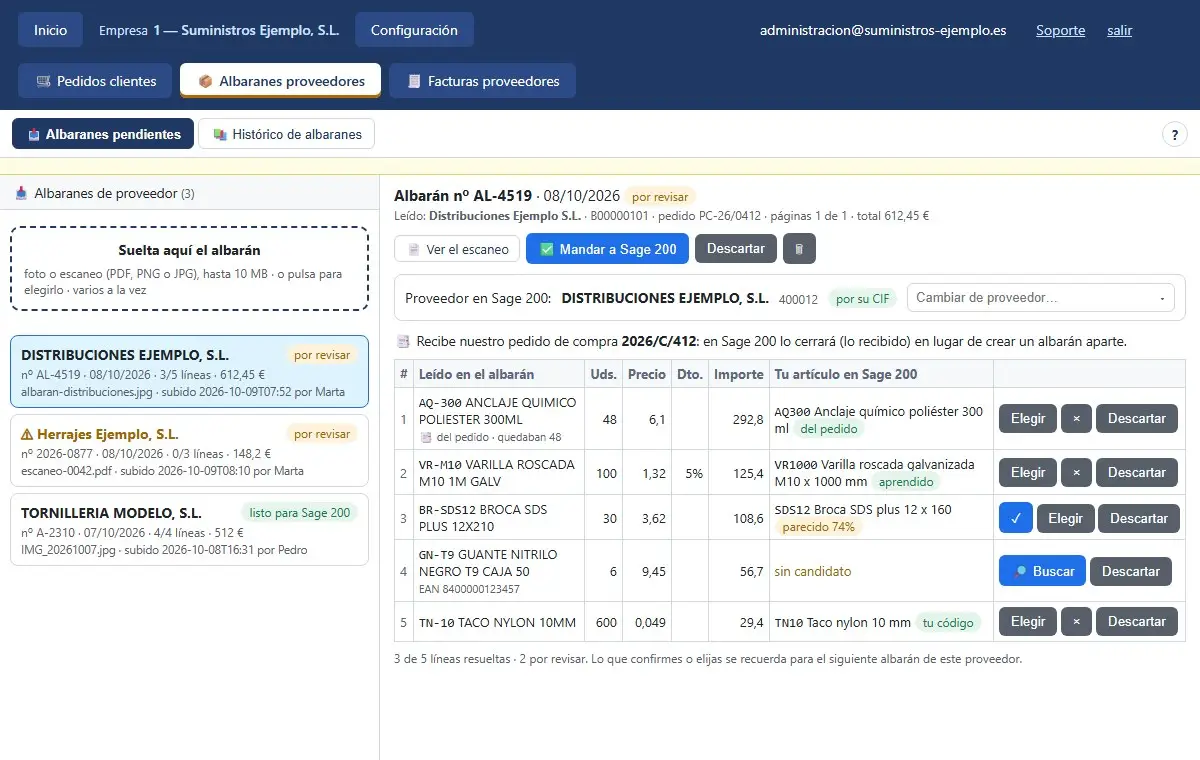1200x760 pixels.
Task: Click the administracion@suministros-ejemplo.es account text
Action: [x=883, y=30]
